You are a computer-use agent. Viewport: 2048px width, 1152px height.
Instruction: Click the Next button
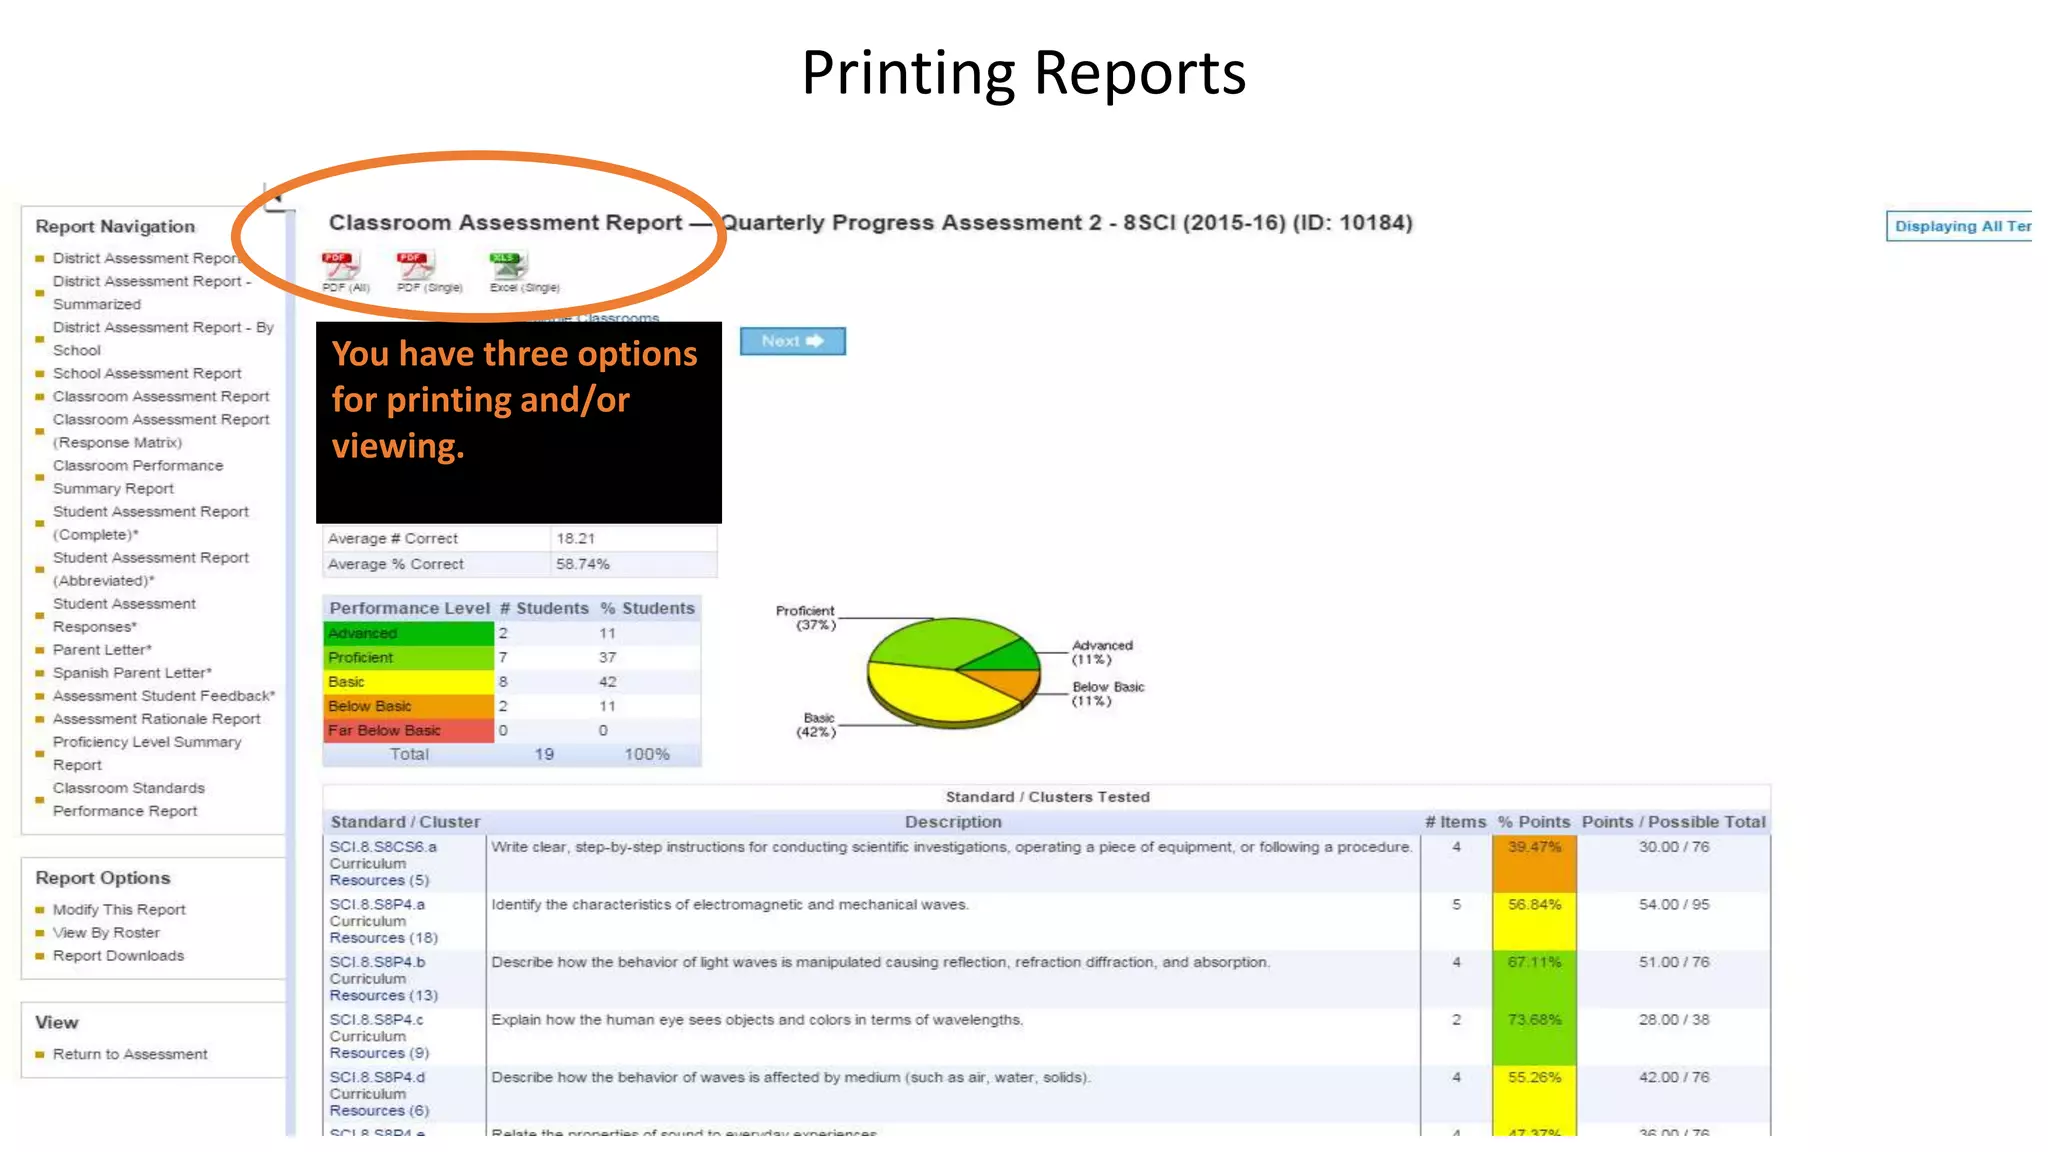click(792, 341)
